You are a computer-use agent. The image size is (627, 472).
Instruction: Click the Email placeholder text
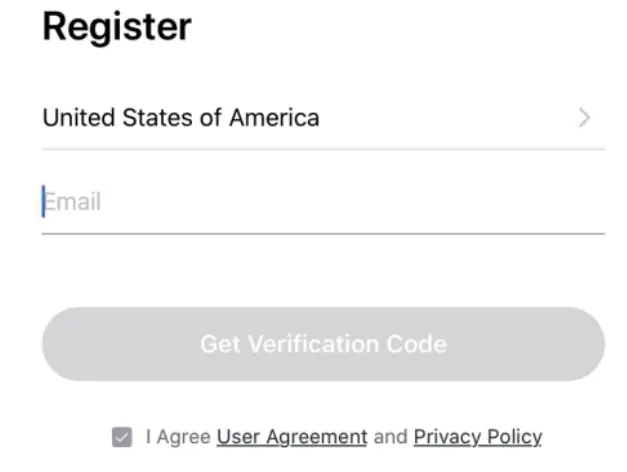[73, 203]
